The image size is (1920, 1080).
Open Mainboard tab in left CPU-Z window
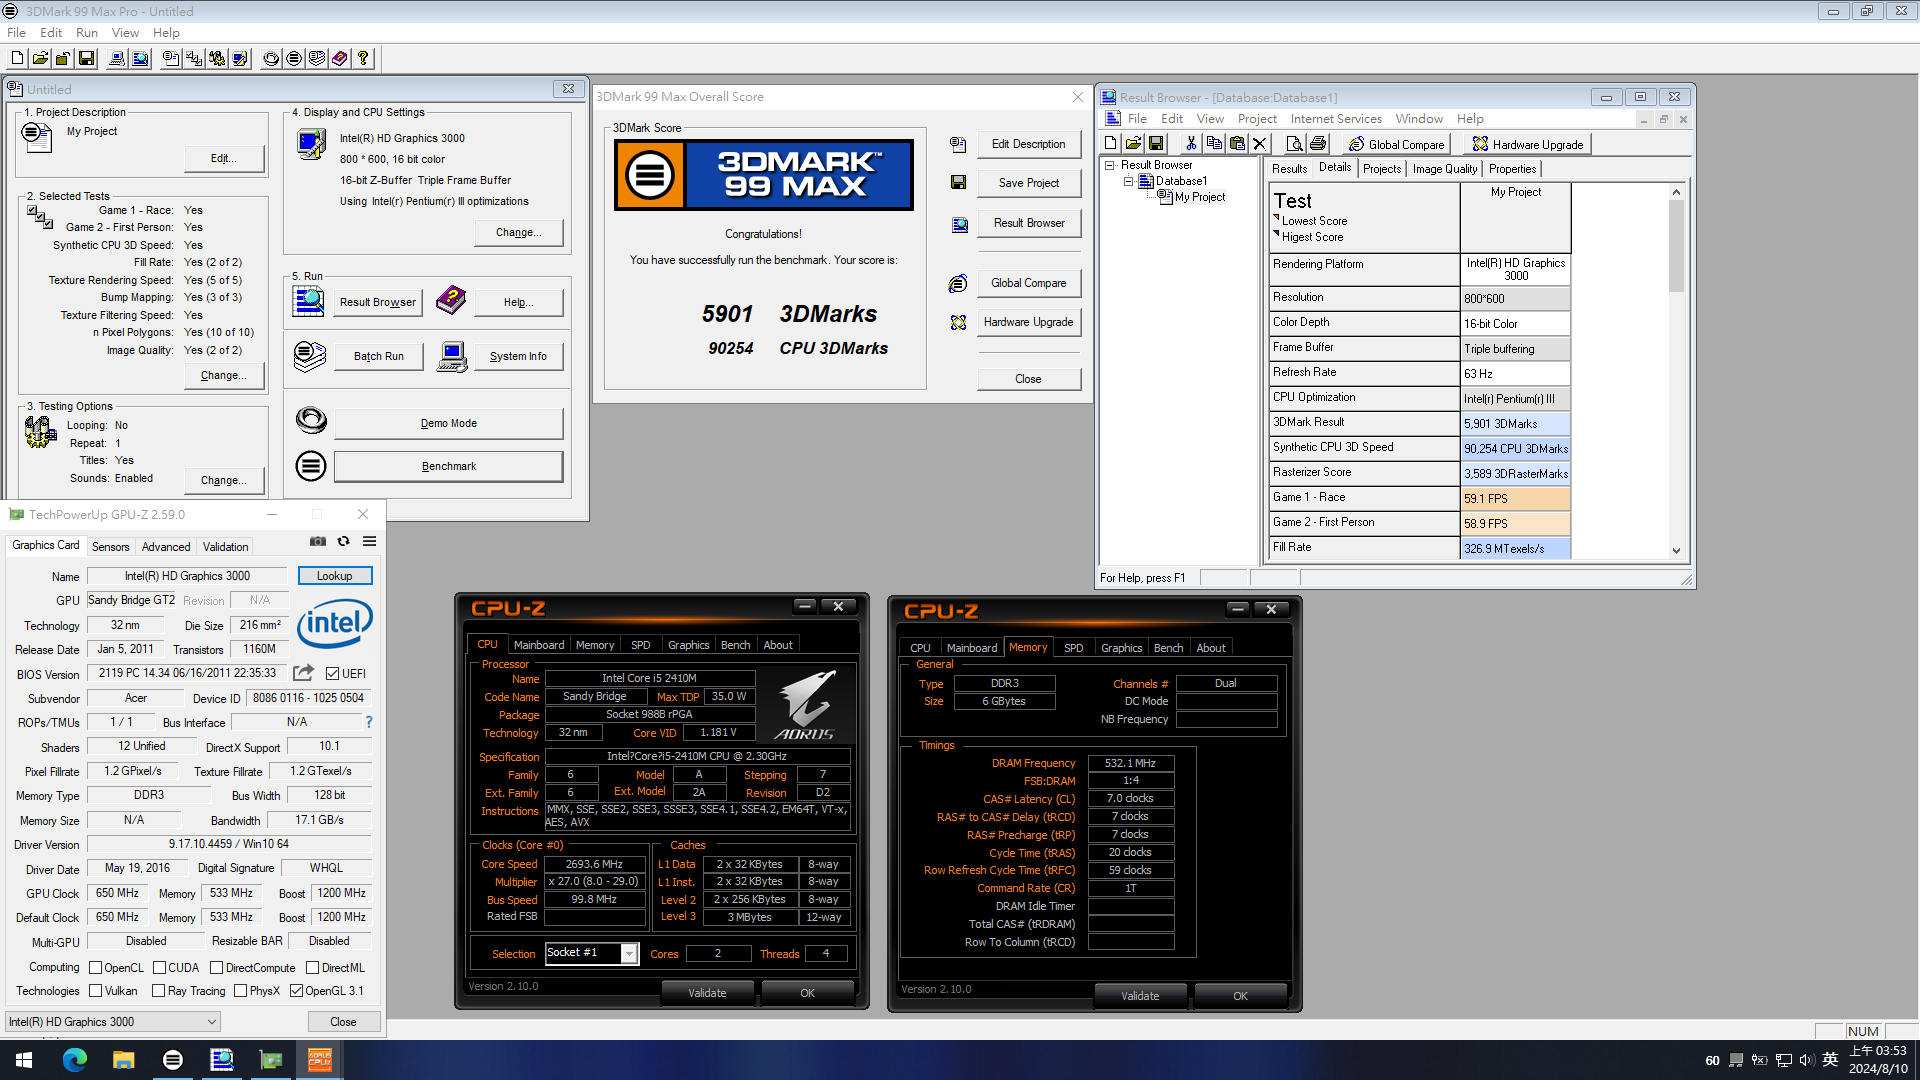(x=539, y=645)
